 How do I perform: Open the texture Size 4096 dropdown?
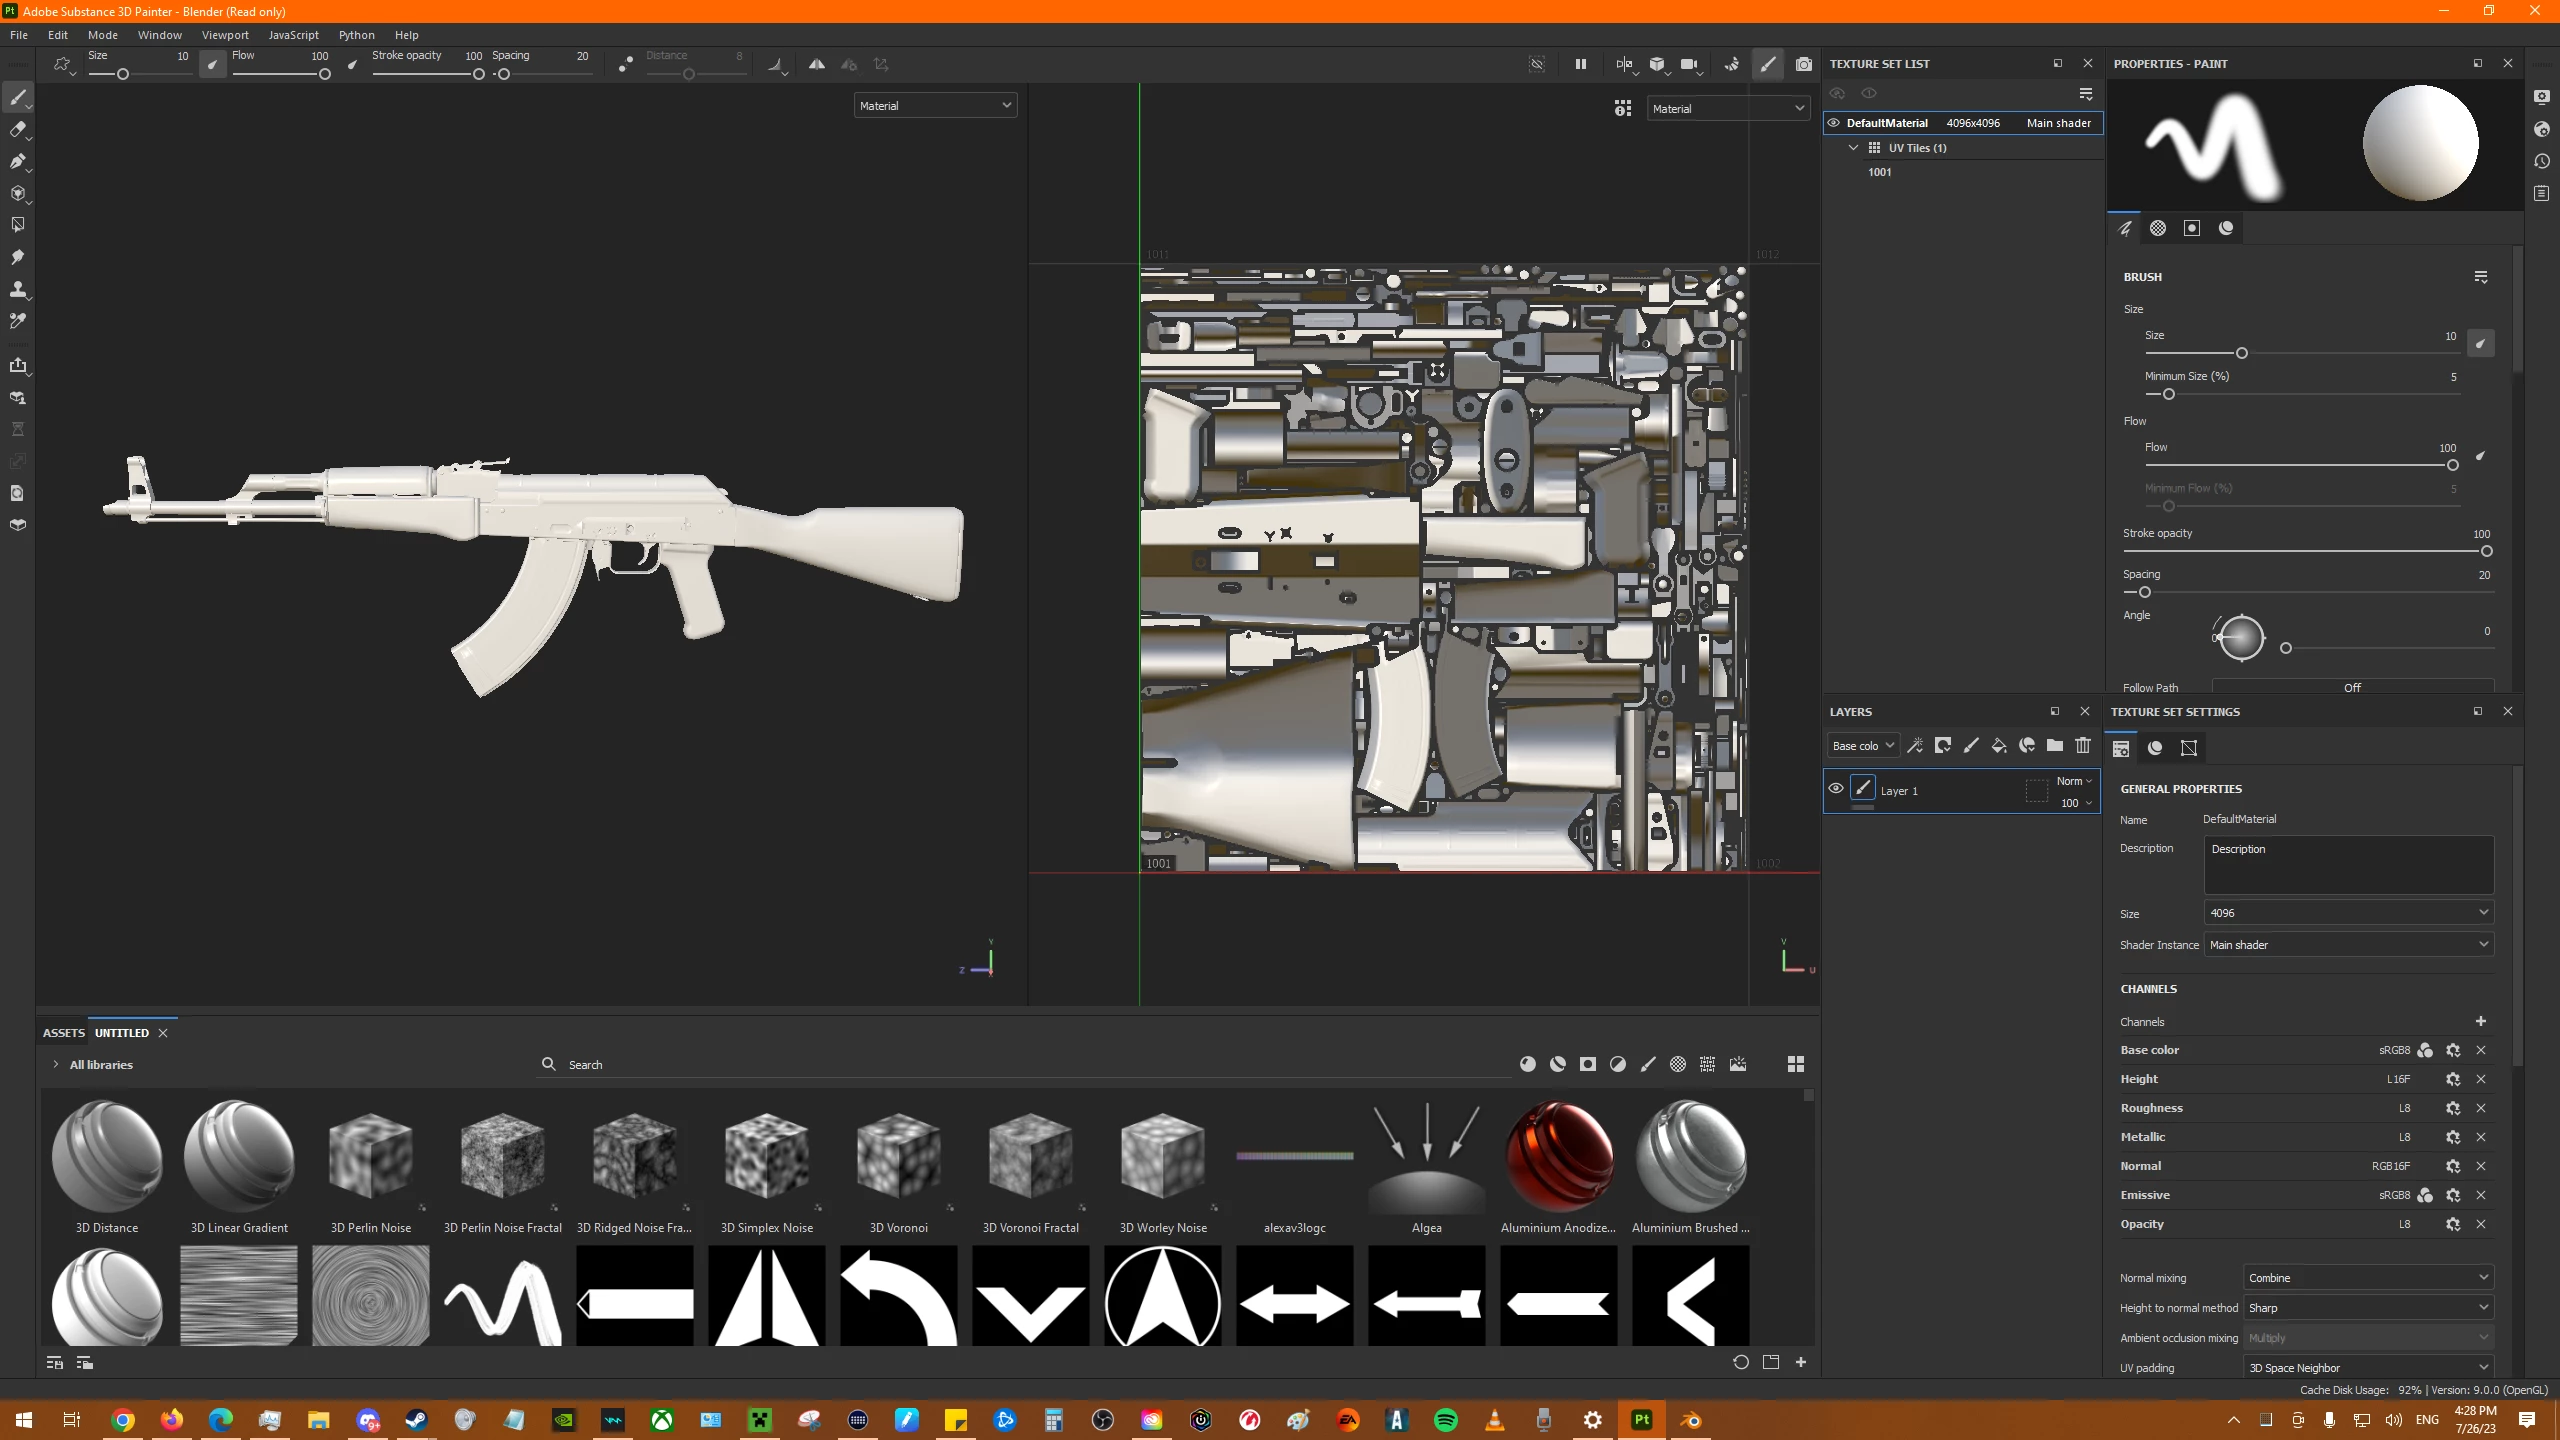click(x=2347, y=913)
